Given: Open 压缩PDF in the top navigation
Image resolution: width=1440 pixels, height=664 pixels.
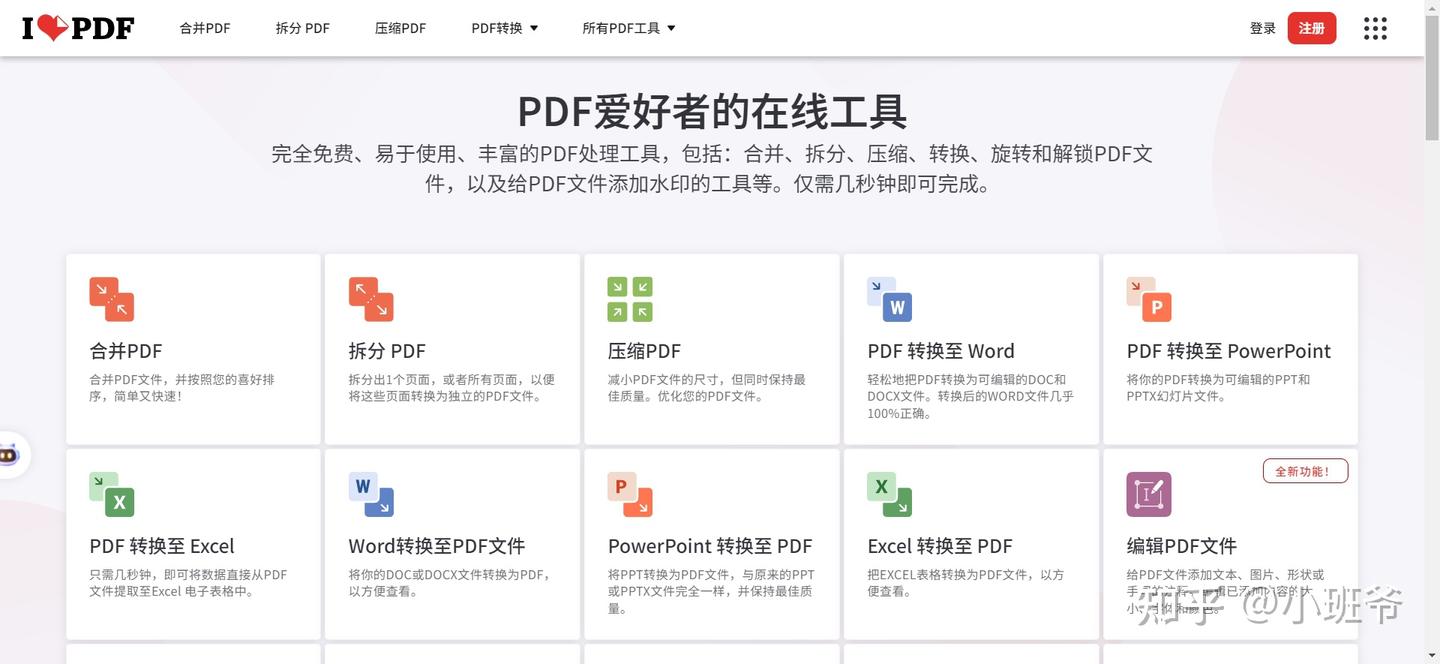Looking at the screenshot, I should [400, 28].
